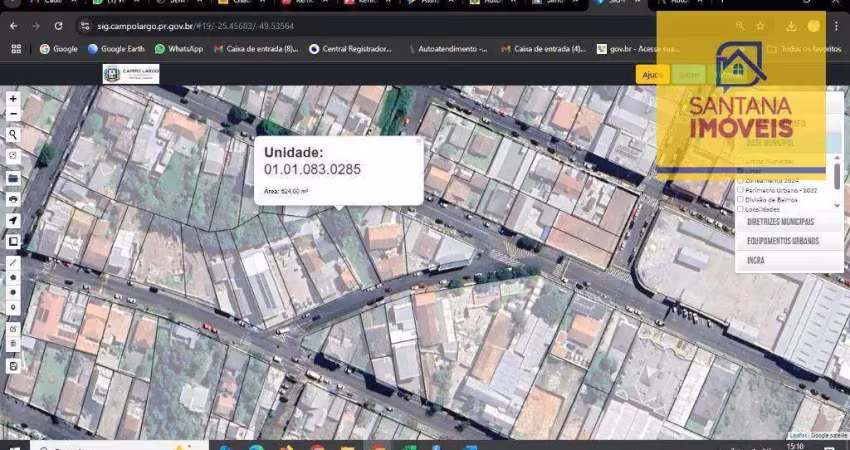850x450 pixels.
Task: Click the Área 524,00 m² text
Action: (286, 191)
